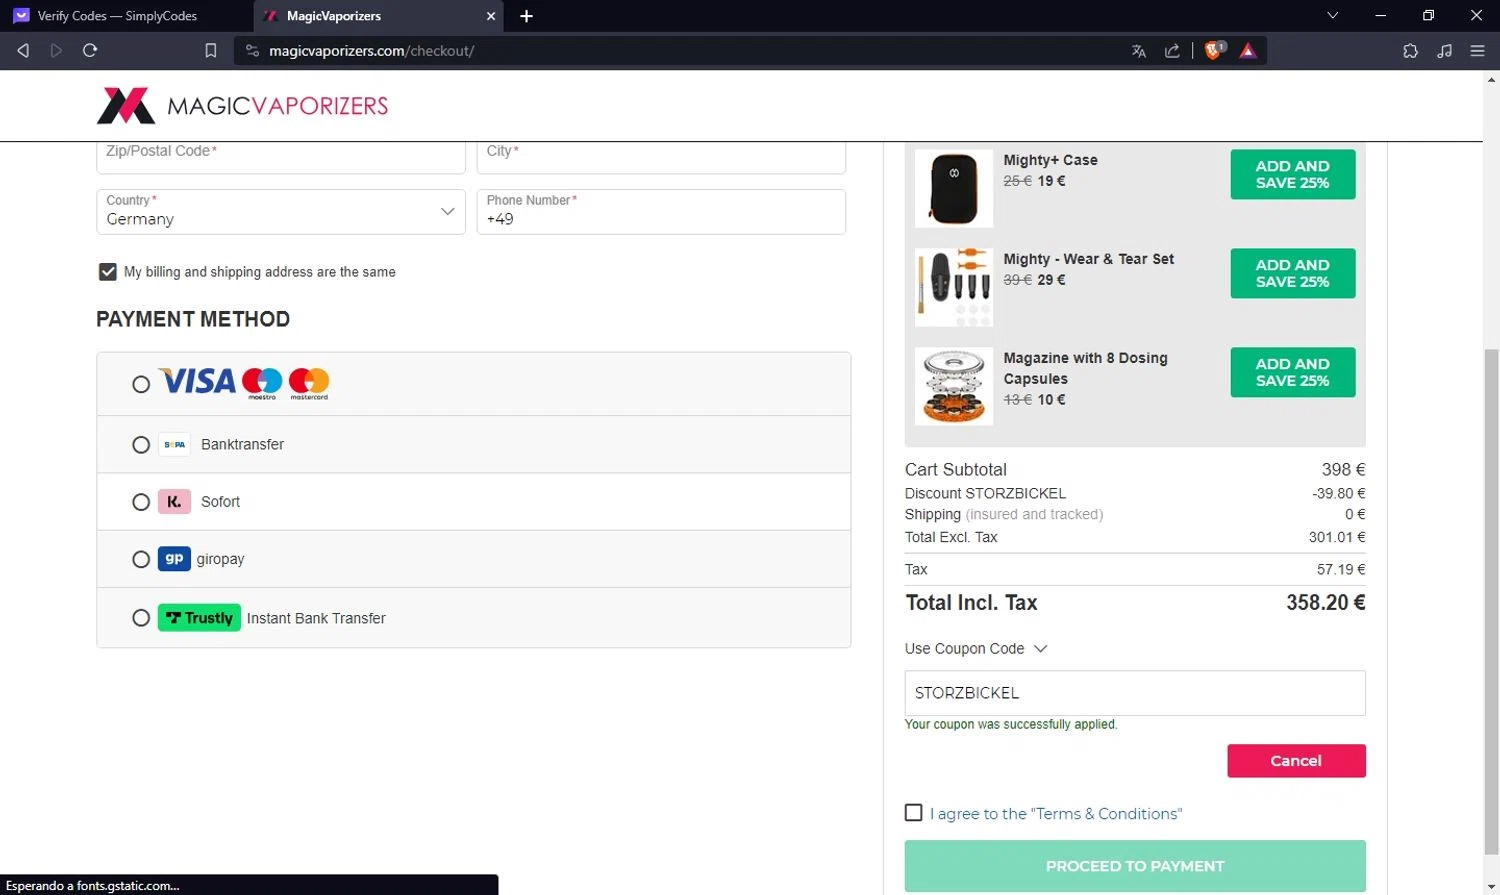Click the City input field
Image resolution: width=1500 pixels, height=895 pixels.
[661, 157]
